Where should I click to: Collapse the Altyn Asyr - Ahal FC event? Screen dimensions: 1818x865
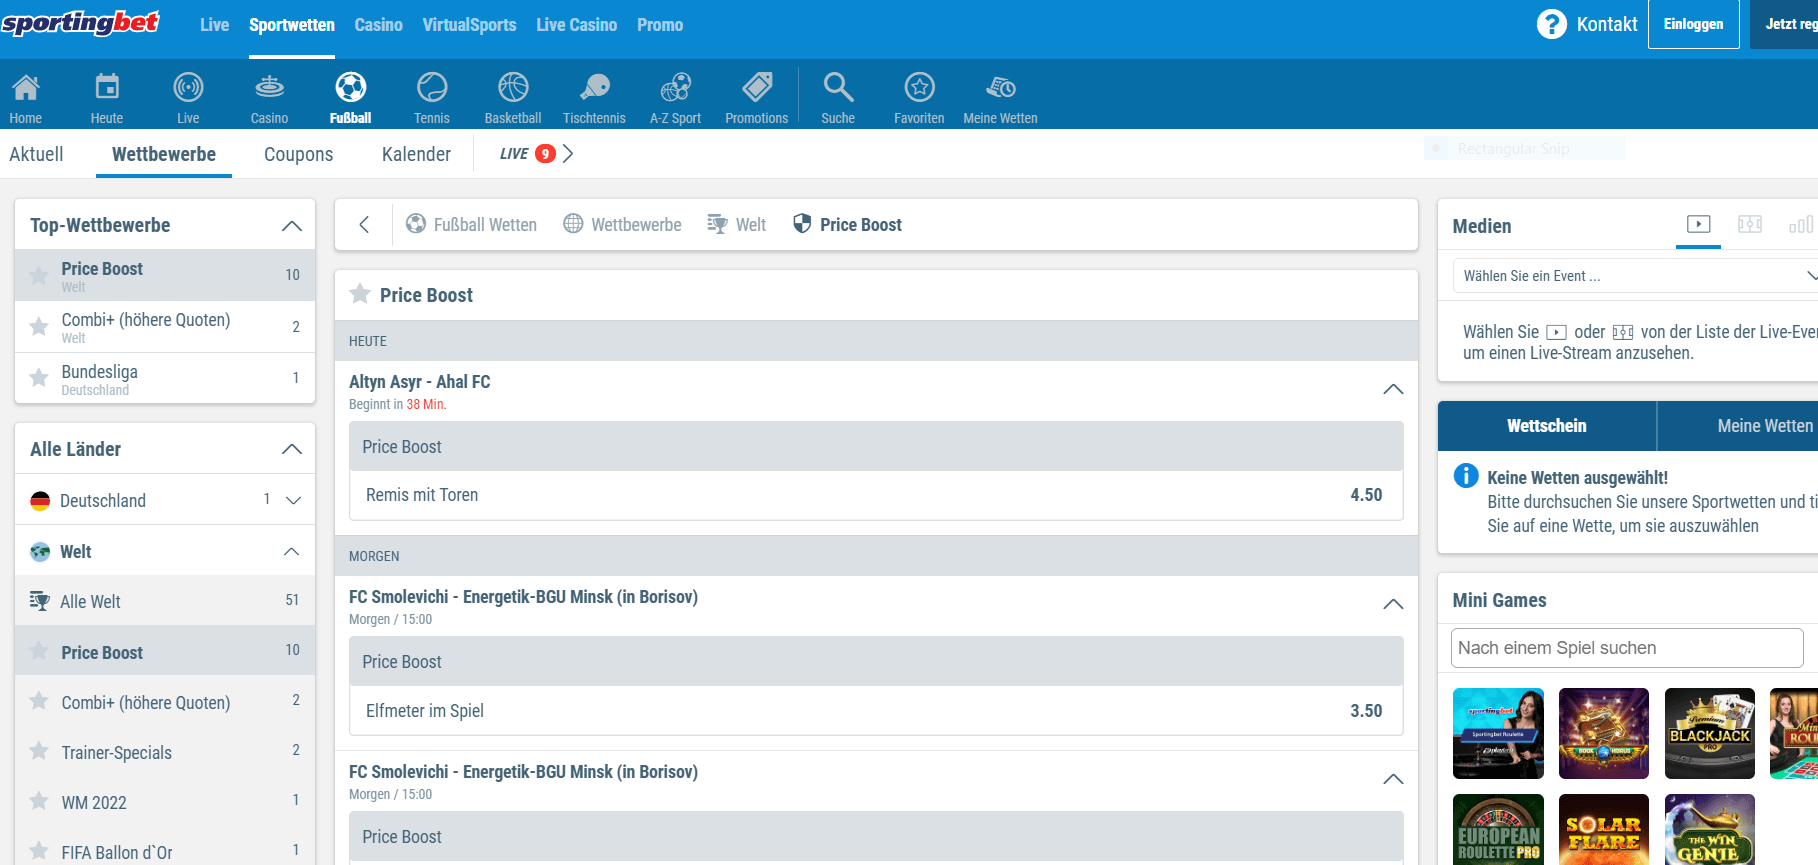tap(1393, 389)
